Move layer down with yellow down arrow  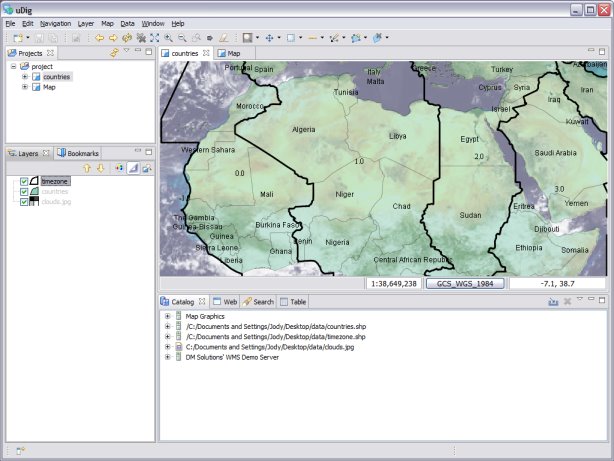click(x=100, y=168)
